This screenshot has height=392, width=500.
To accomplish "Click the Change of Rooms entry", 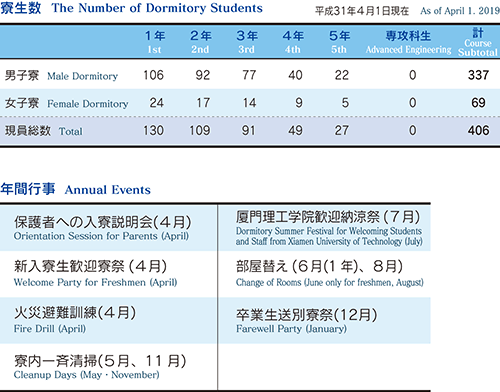I will (330, 274).
